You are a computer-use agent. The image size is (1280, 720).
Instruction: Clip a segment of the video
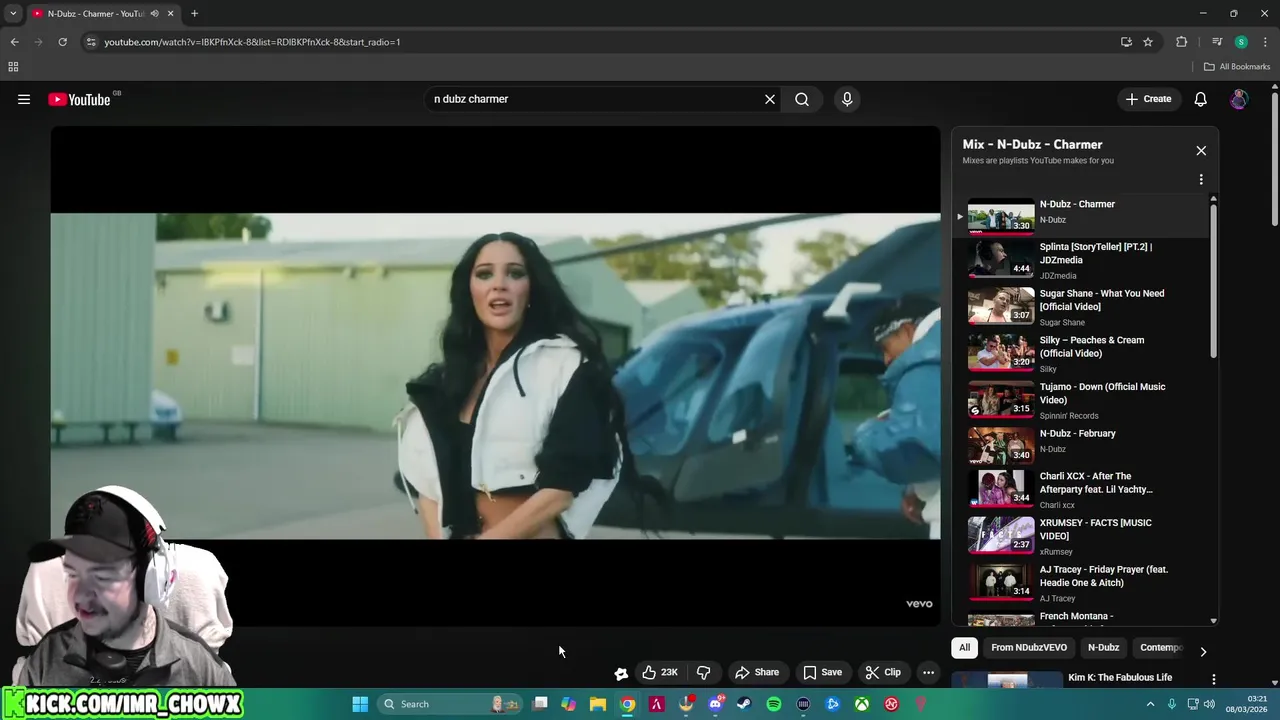click(883, 672)
